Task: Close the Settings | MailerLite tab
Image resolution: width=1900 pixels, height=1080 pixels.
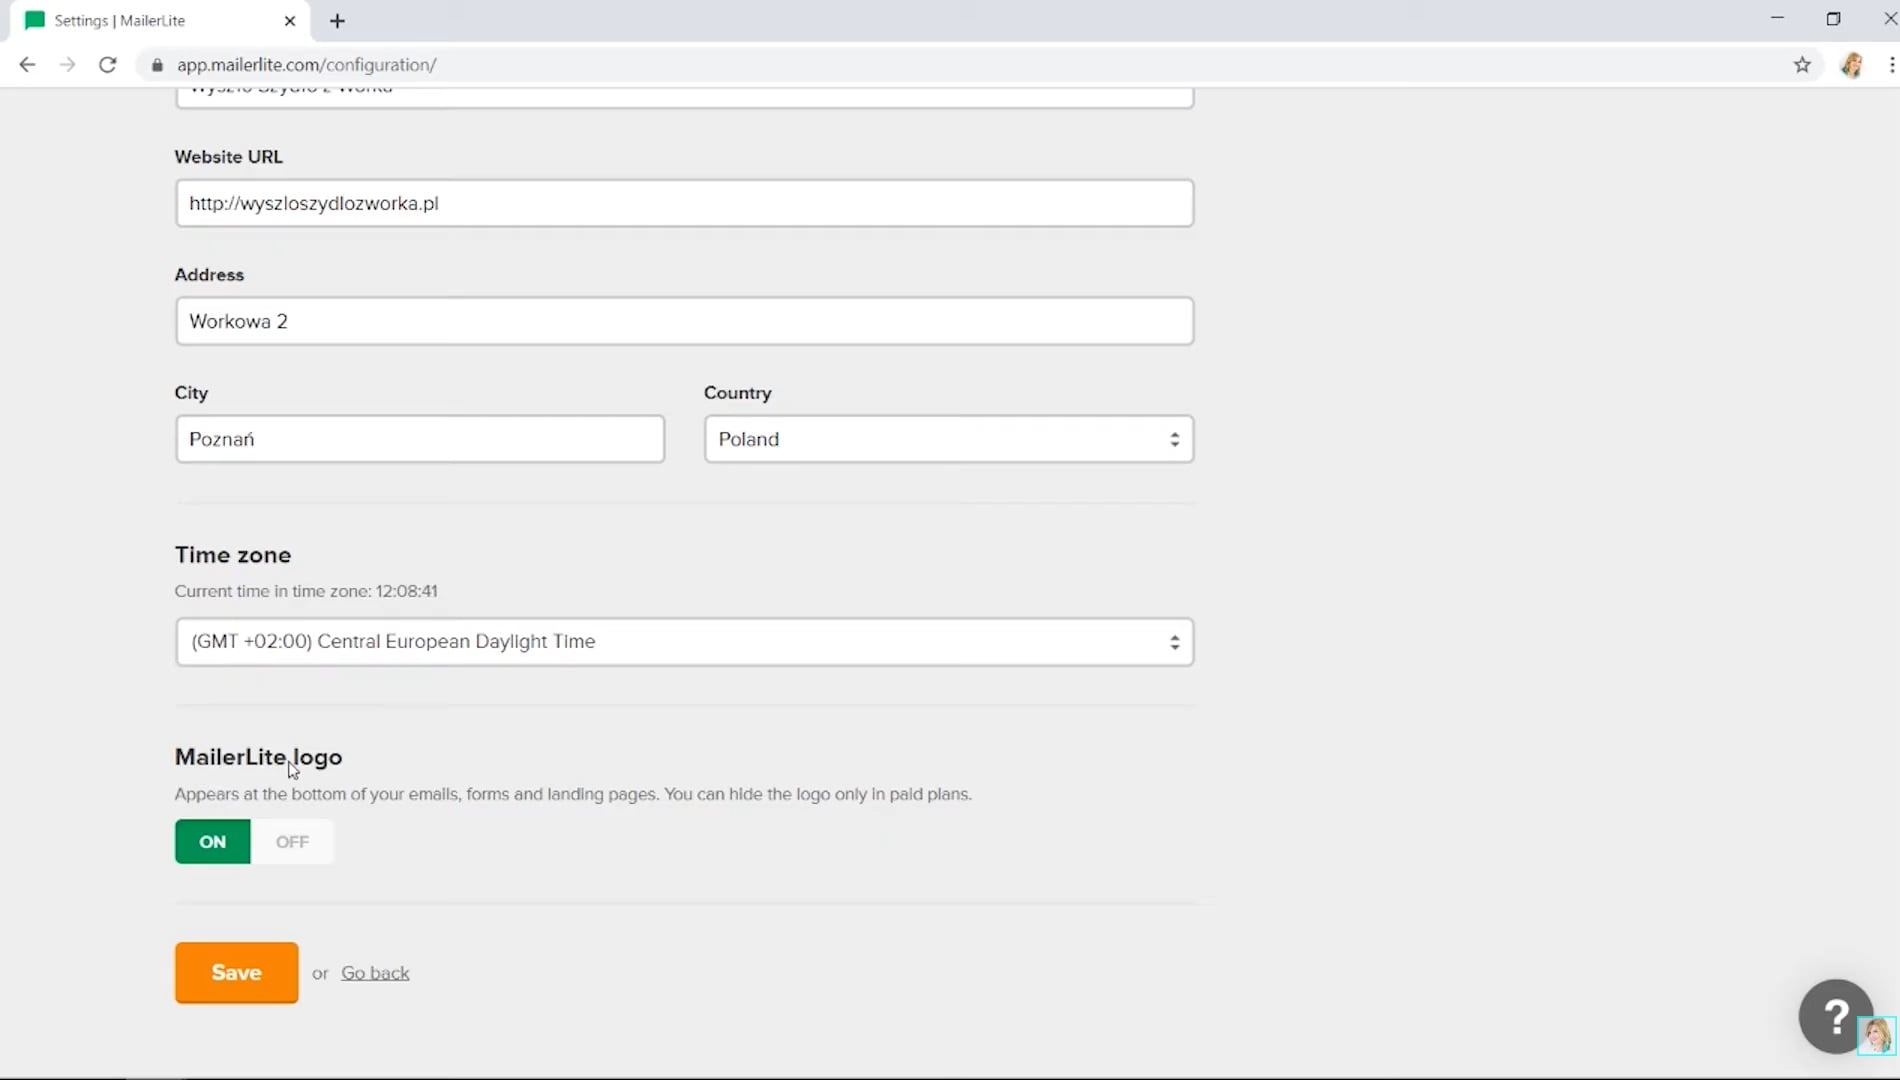Action: 290,21
